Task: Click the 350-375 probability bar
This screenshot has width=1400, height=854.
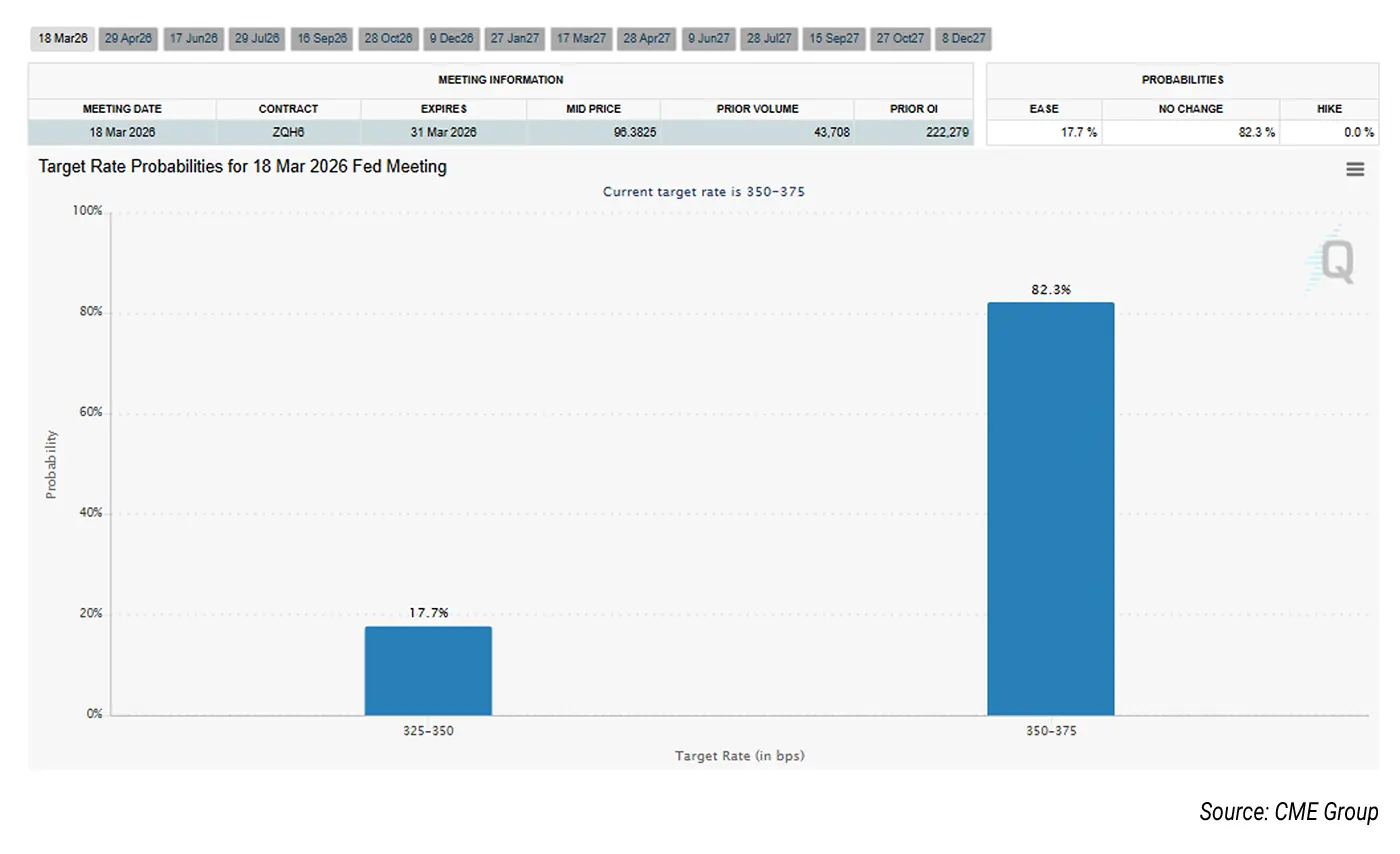Action: 1050,510
